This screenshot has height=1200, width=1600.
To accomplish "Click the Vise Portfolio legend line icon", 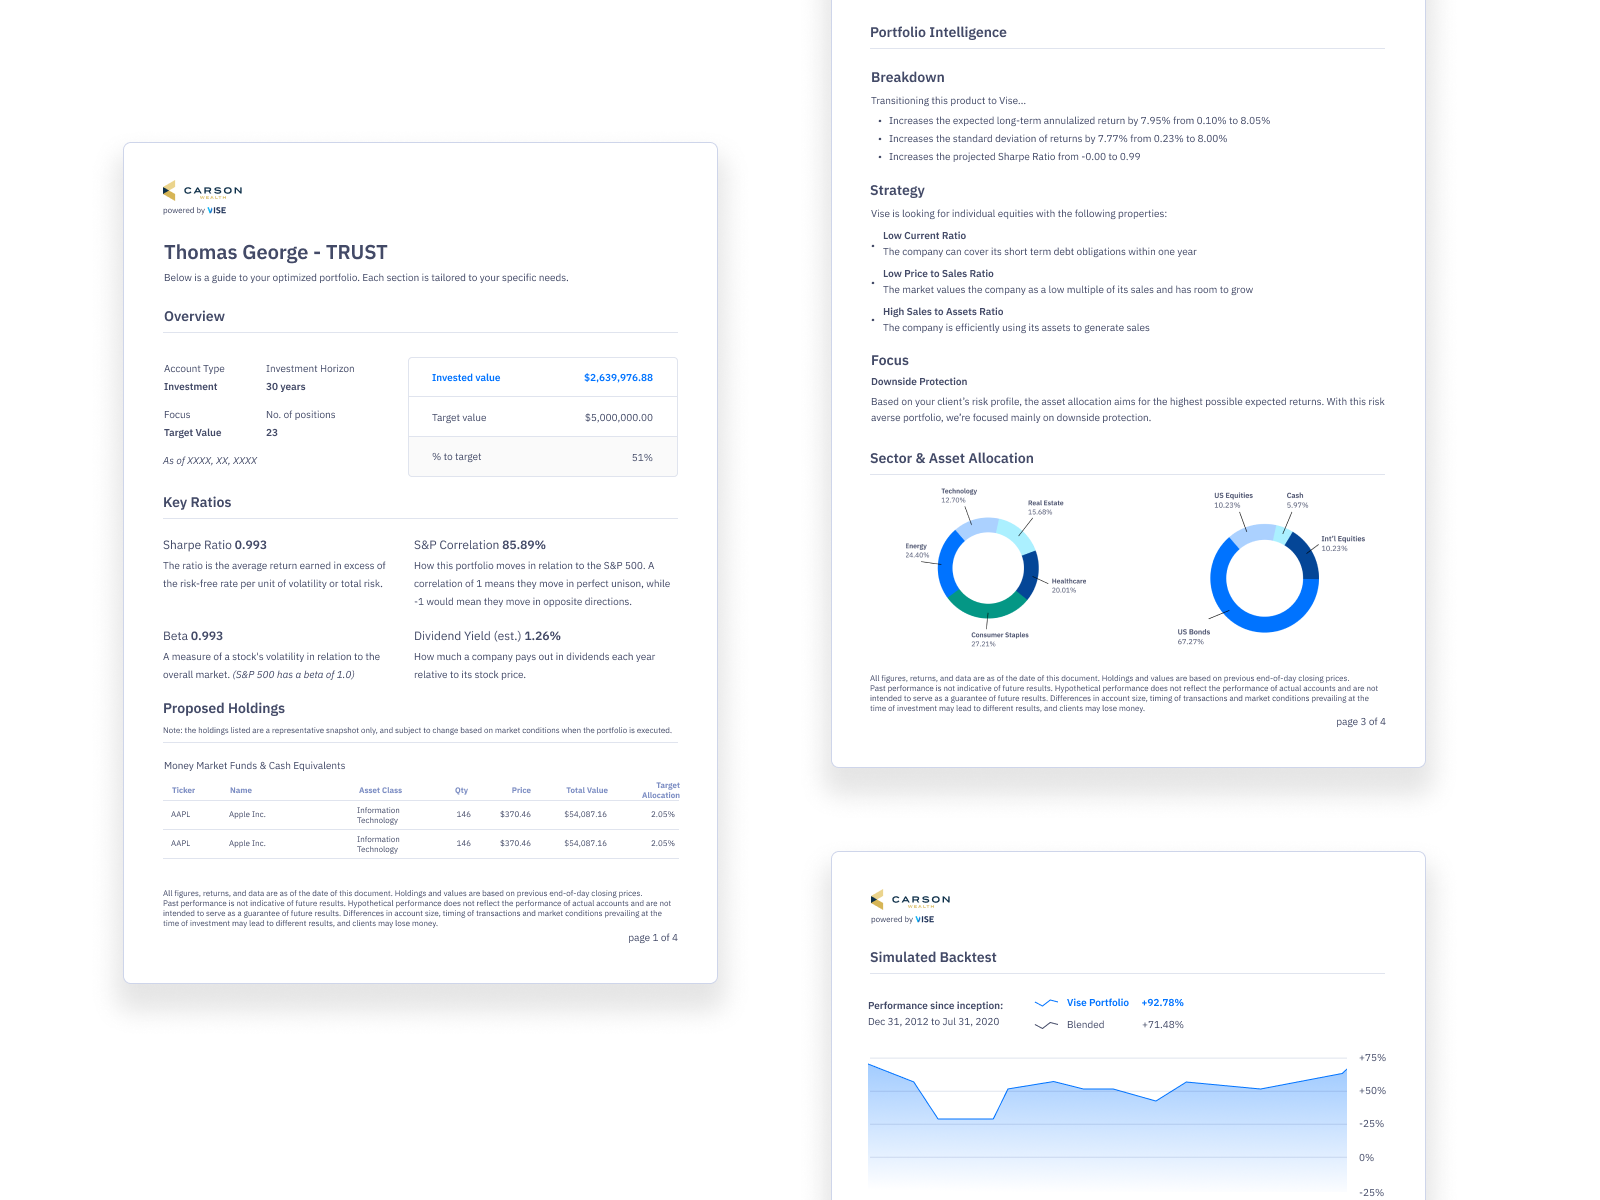I will pos(1046,1003).
